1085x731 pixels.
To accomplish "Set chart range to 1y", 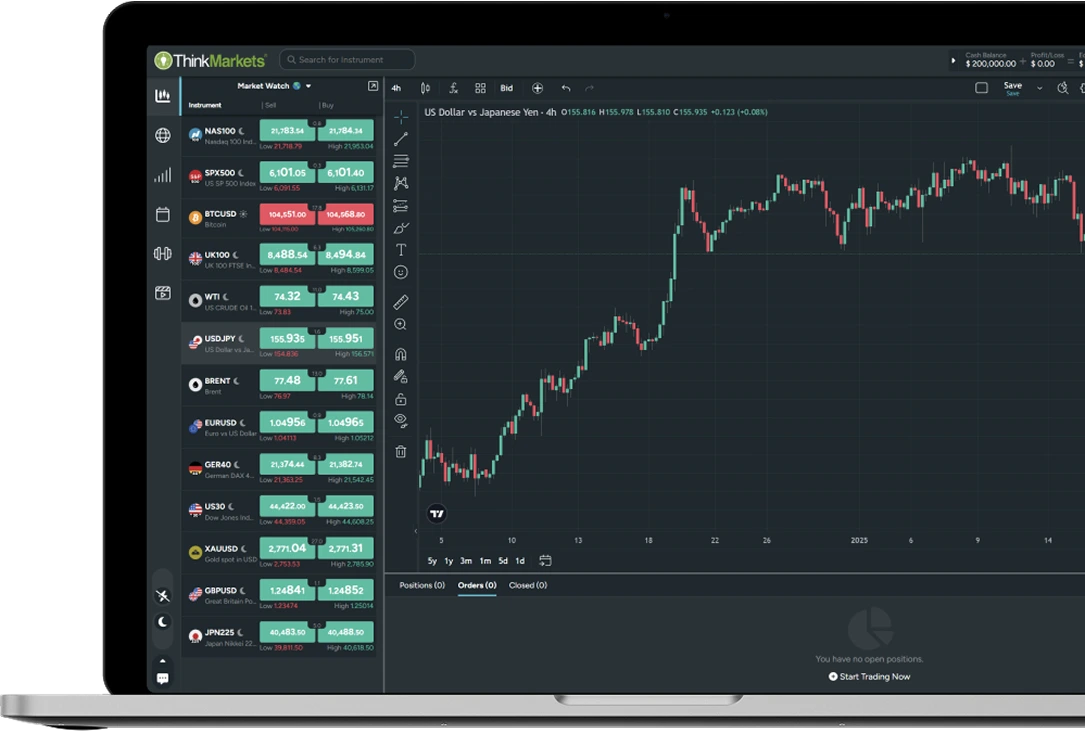I will 448,561.
